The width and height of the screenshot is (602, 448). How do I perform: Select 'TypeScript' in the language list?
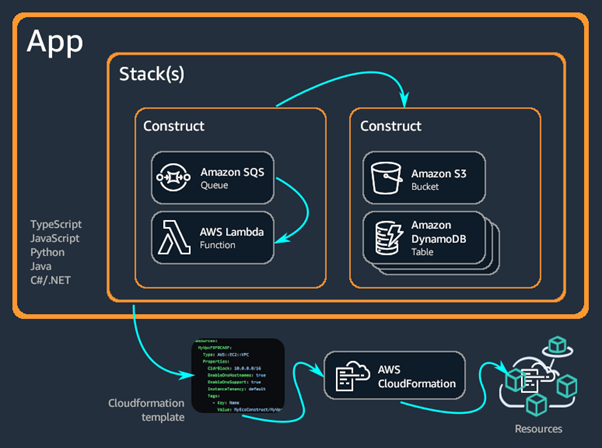tap(58, 222)
